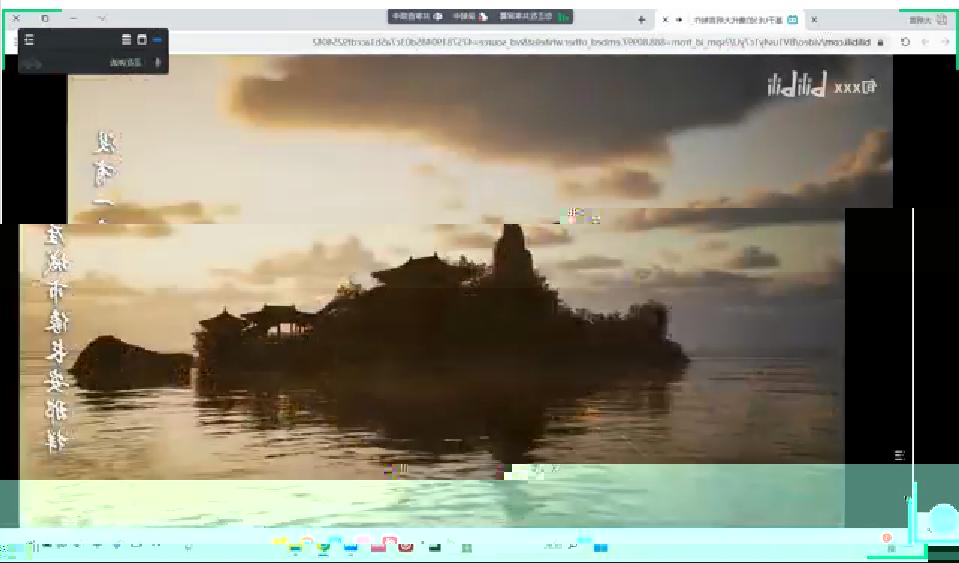Click the window icon on floating dark panel
The image size is (959, 563).
click(142, 40)
